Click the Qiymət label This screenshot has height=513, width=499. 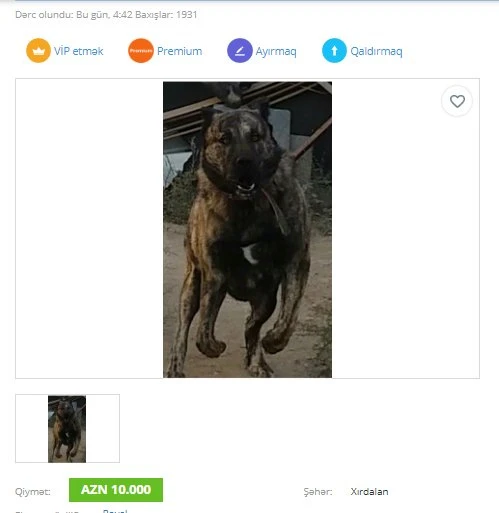[x=33, y=492]
